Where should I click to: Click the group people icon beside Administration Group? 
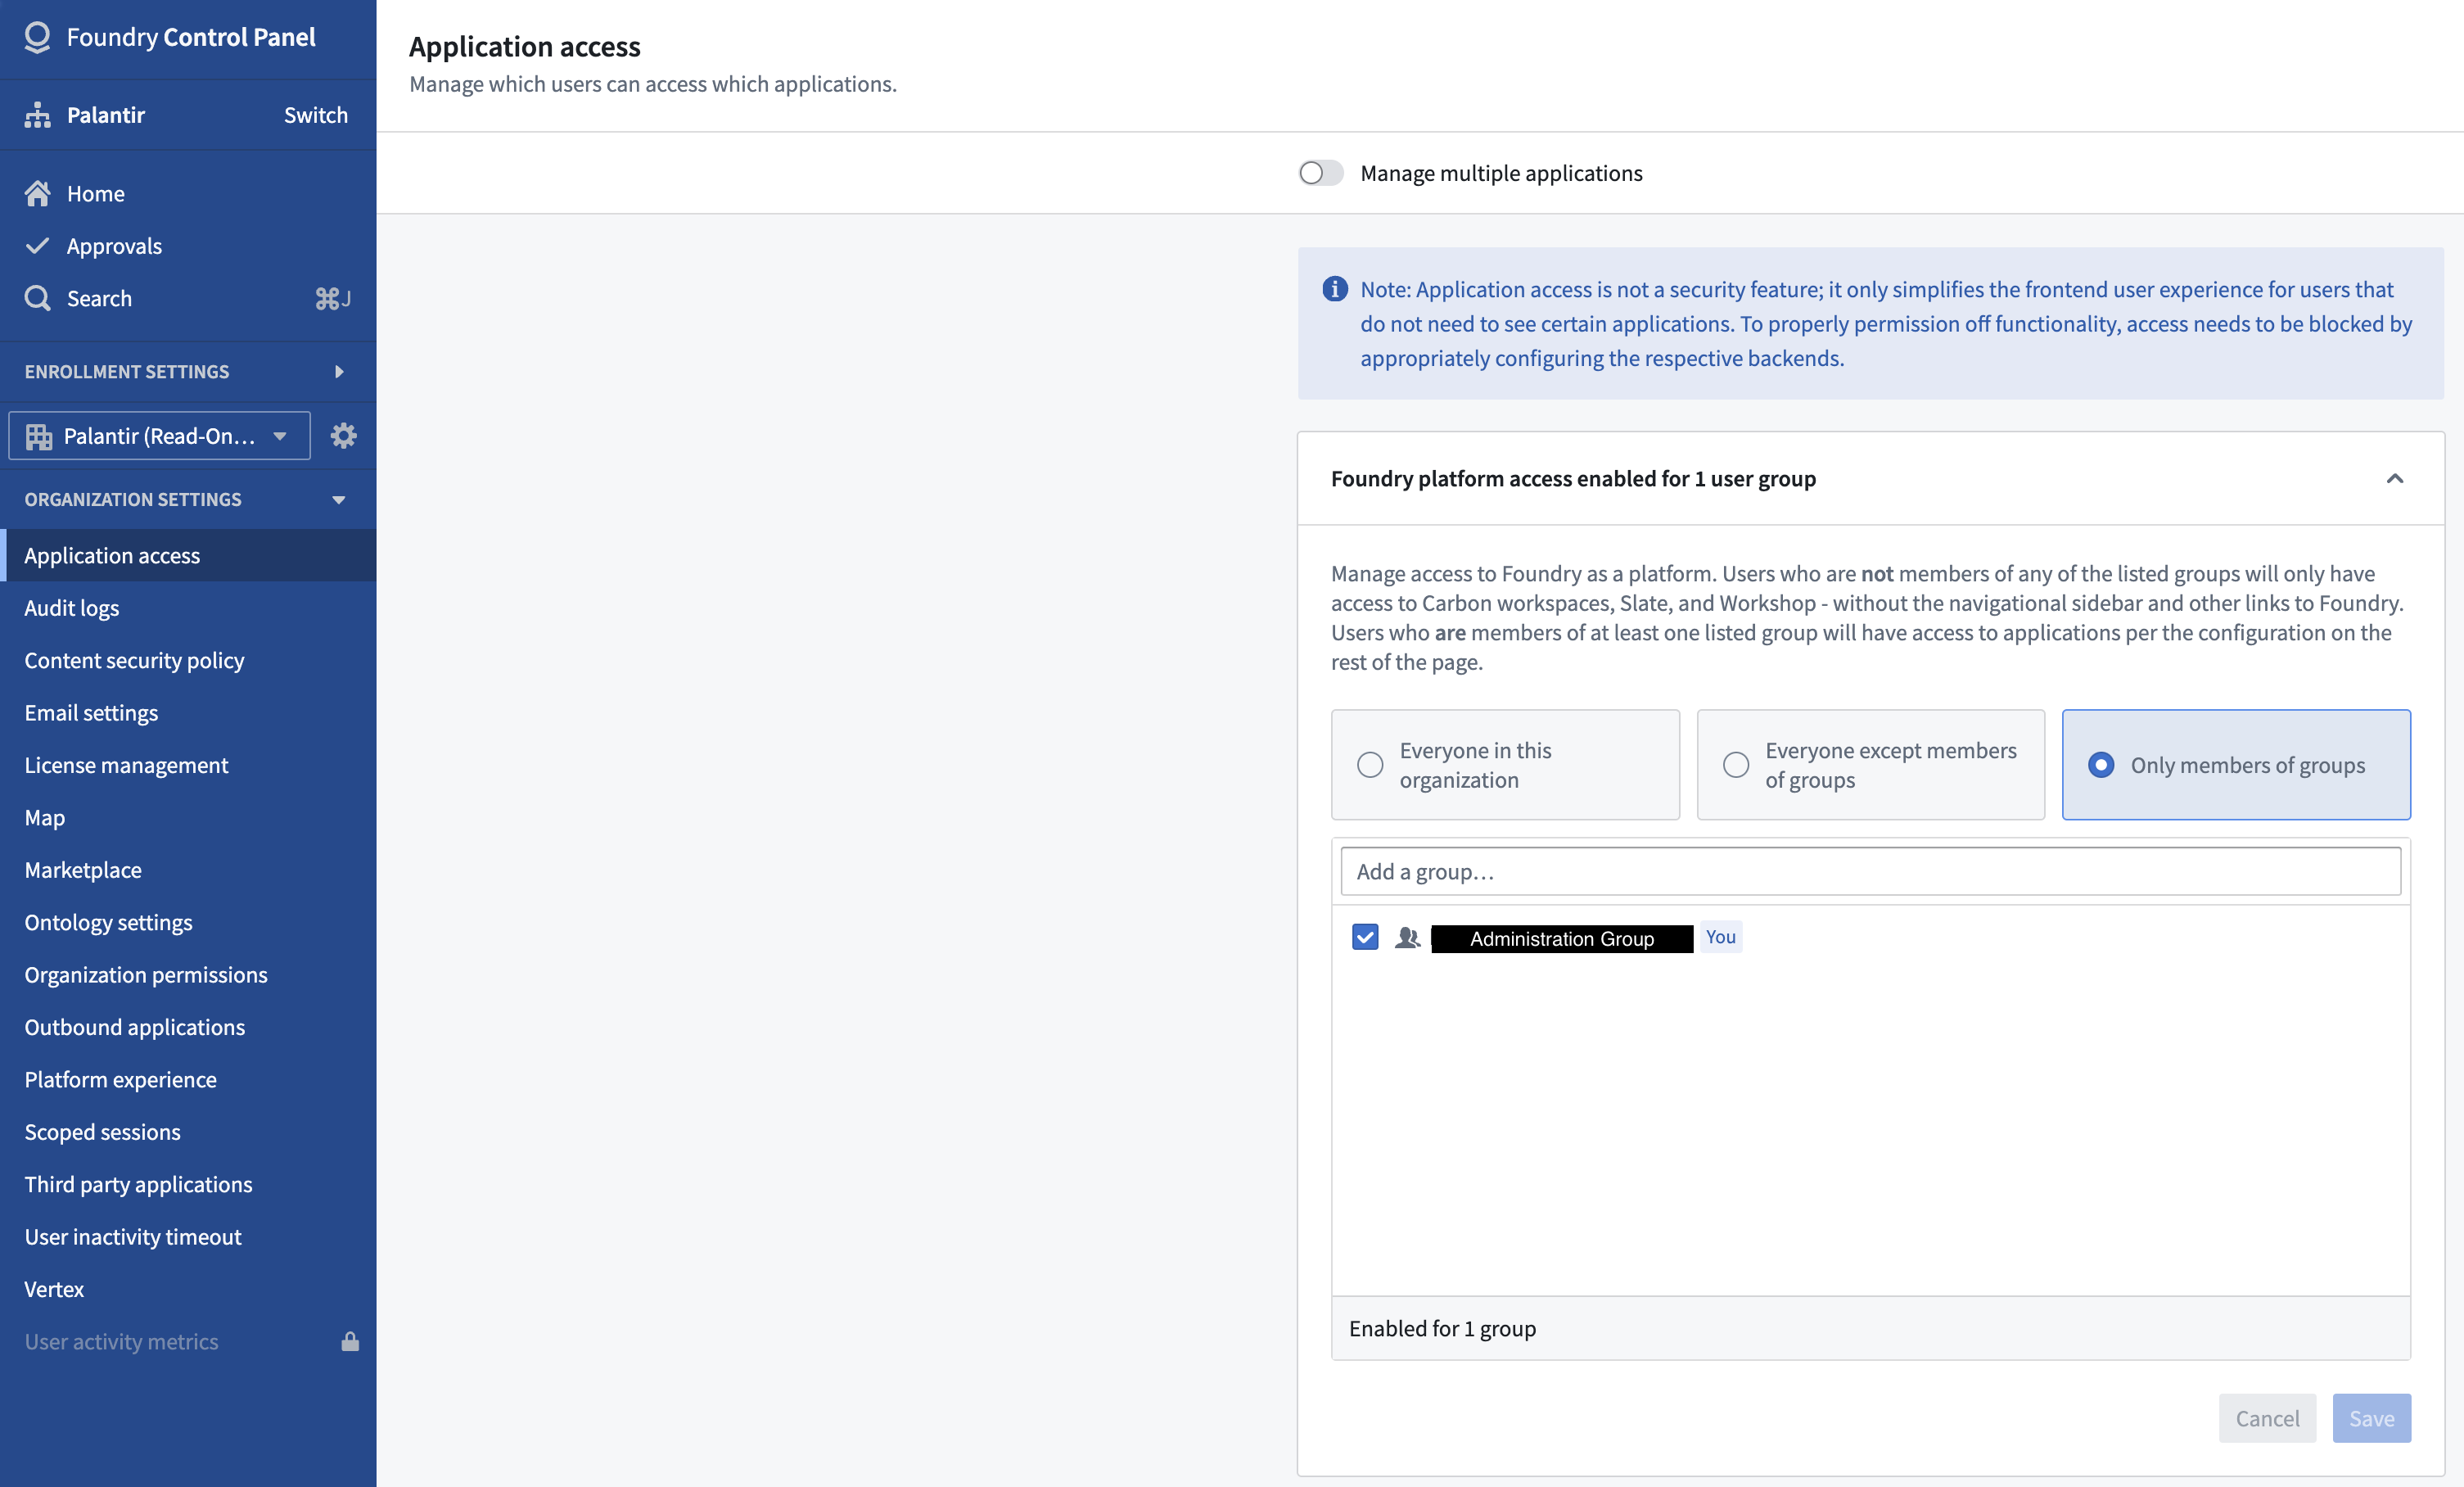point(1407,937)
